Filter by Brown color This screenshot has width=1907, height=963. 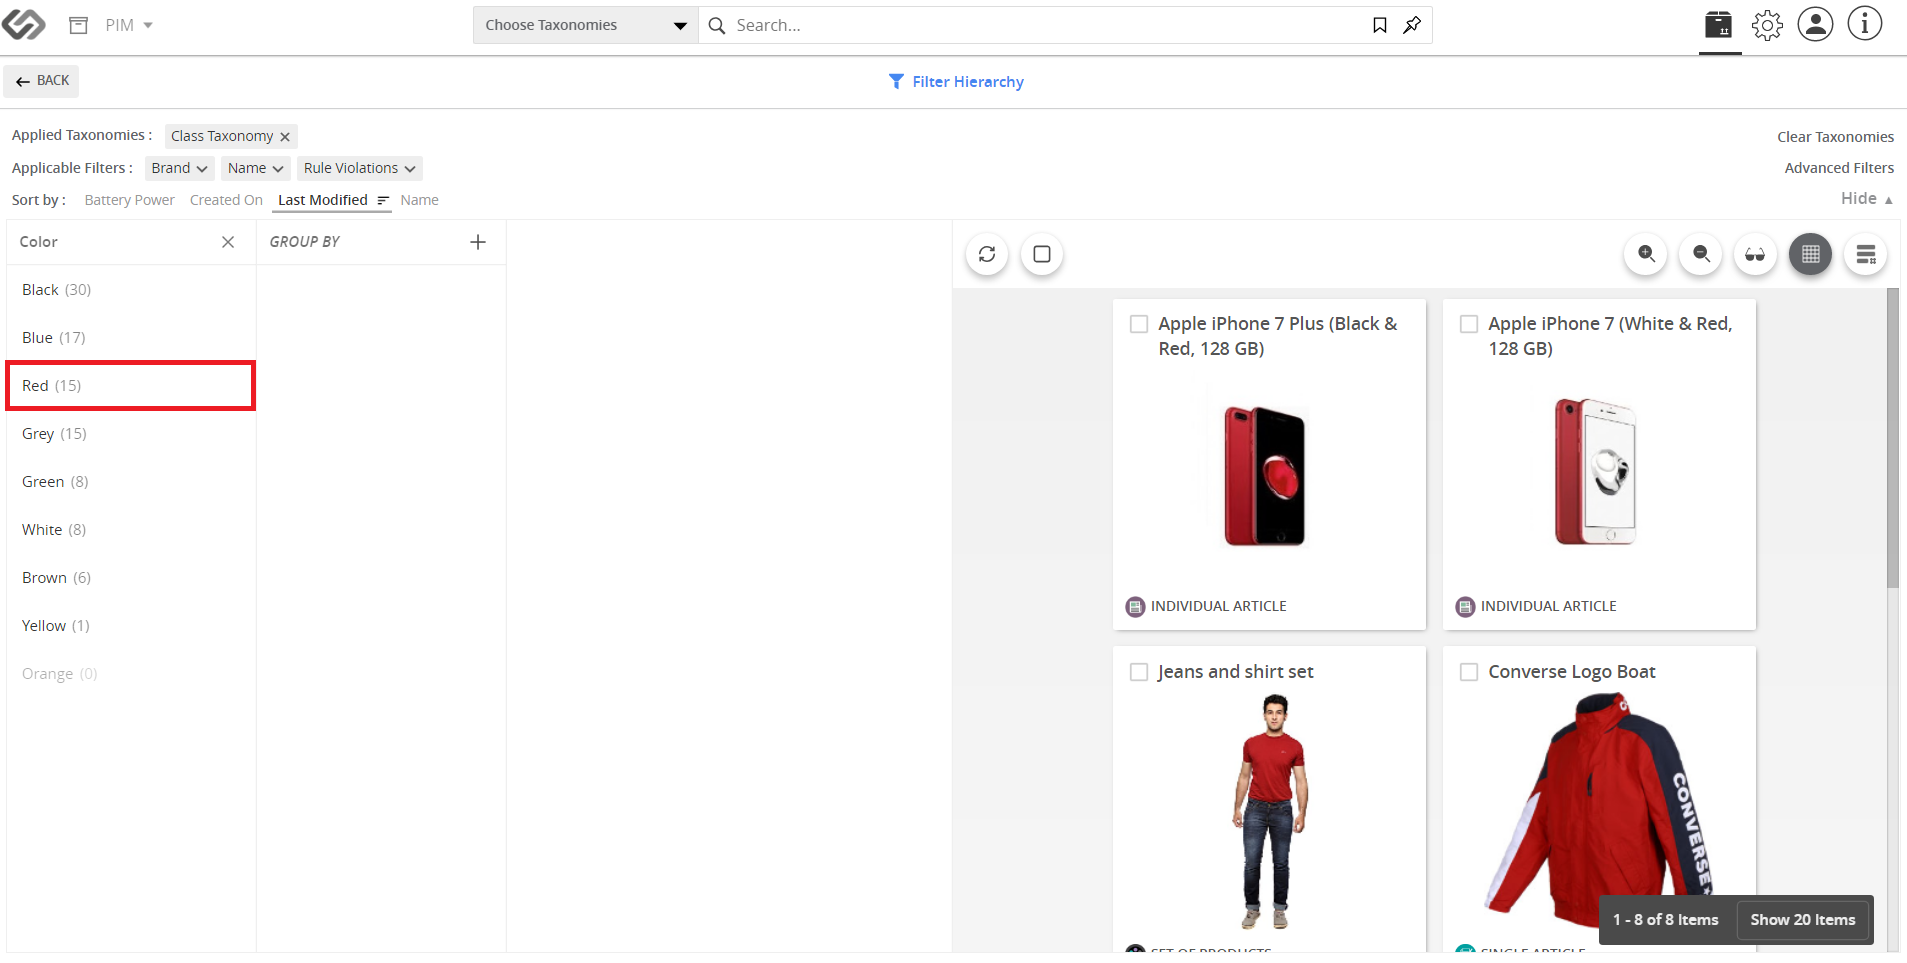tap(131, 578)
